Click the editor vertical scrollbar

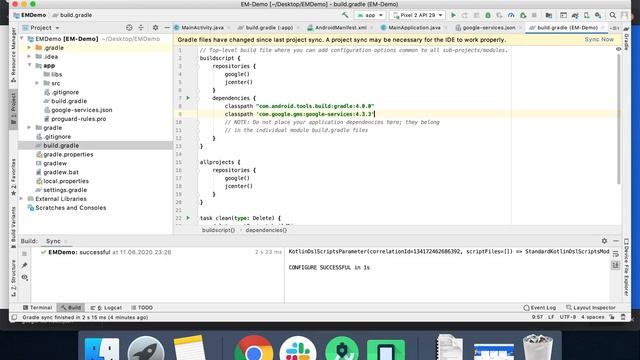pyautogui.click(x=619, y=118)
